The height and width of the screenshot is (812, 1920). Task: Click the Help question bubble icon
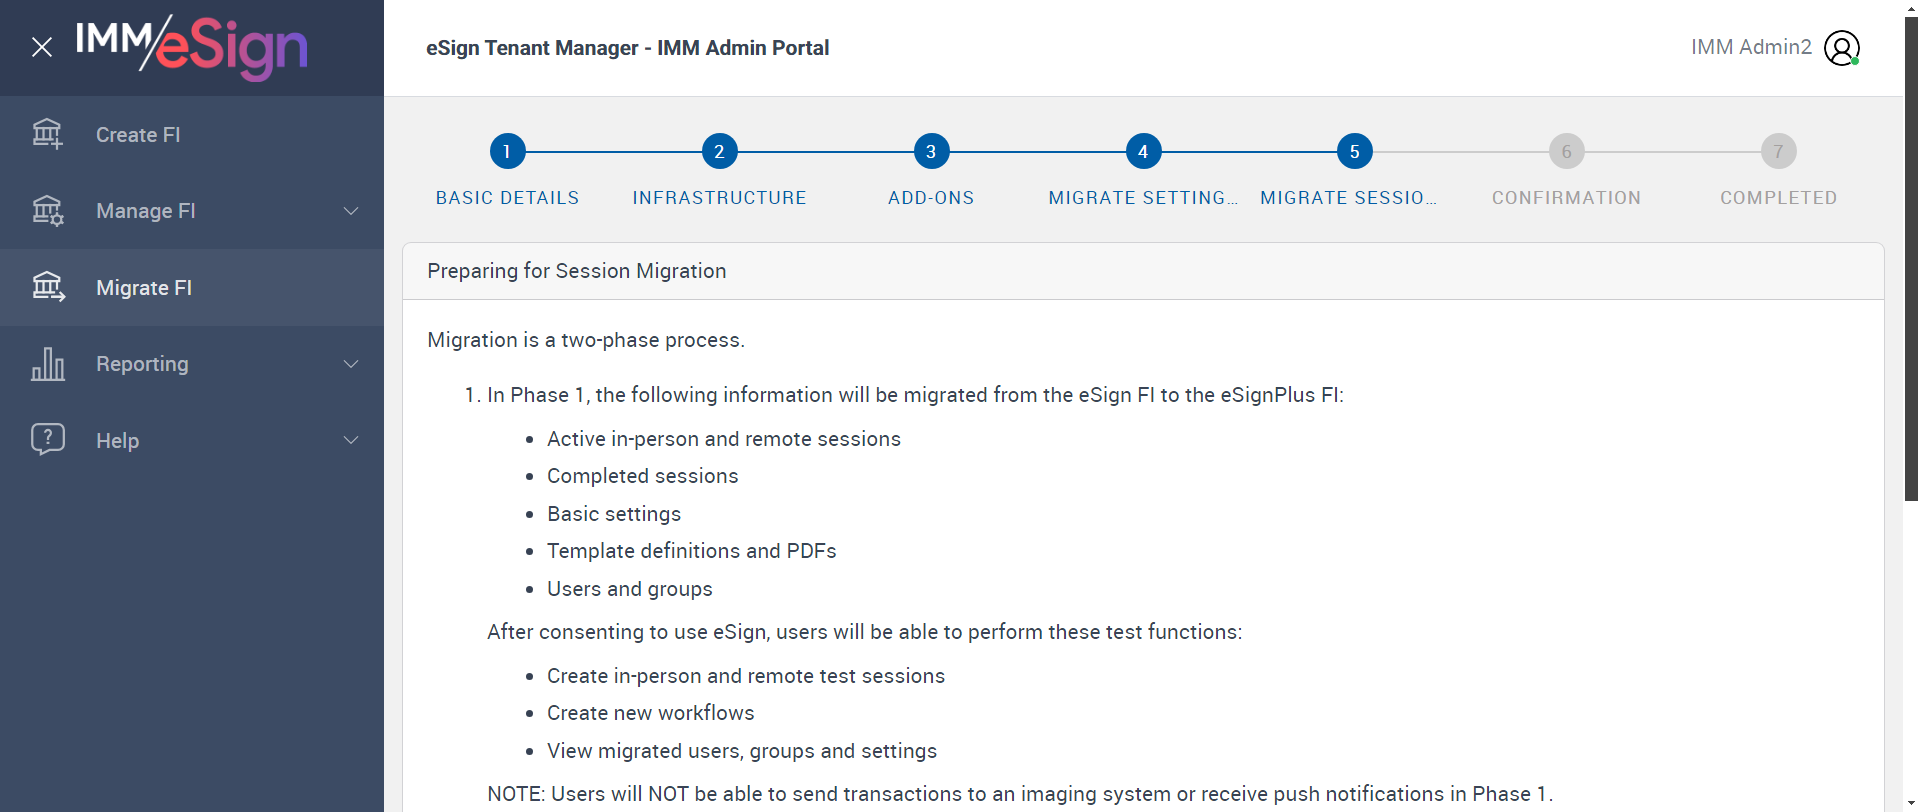click(x=47, y=439)
